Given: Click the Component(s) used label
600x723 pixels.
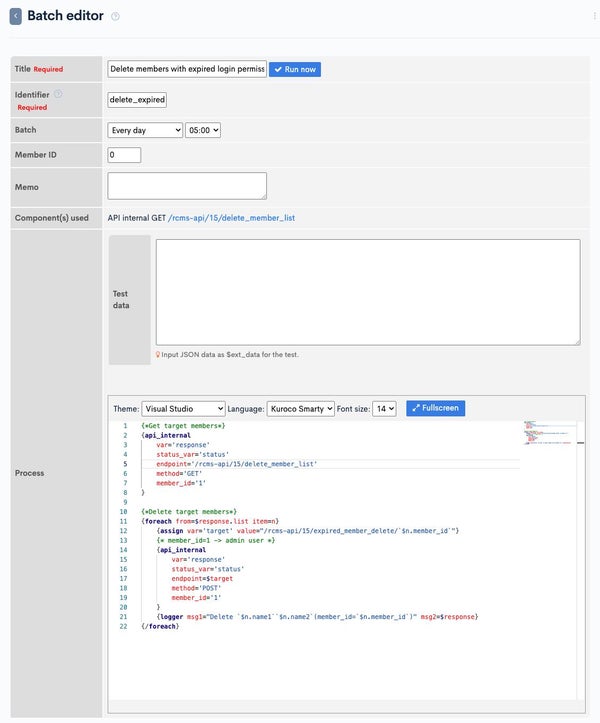Looking at the screenshot, I should (x=52, y=218).
